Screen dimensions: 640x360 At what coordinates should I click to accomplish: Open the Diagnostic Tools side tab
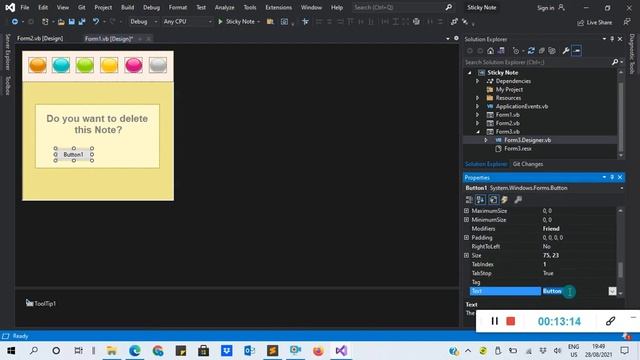coord(632,54)
